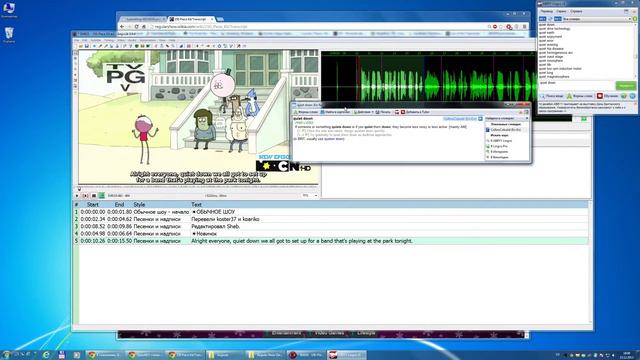Image resolution: width=640 pixels, height=360 pixels.
Task: Click the Lingvo word list scrollbar
Action: tap(635, 51)
